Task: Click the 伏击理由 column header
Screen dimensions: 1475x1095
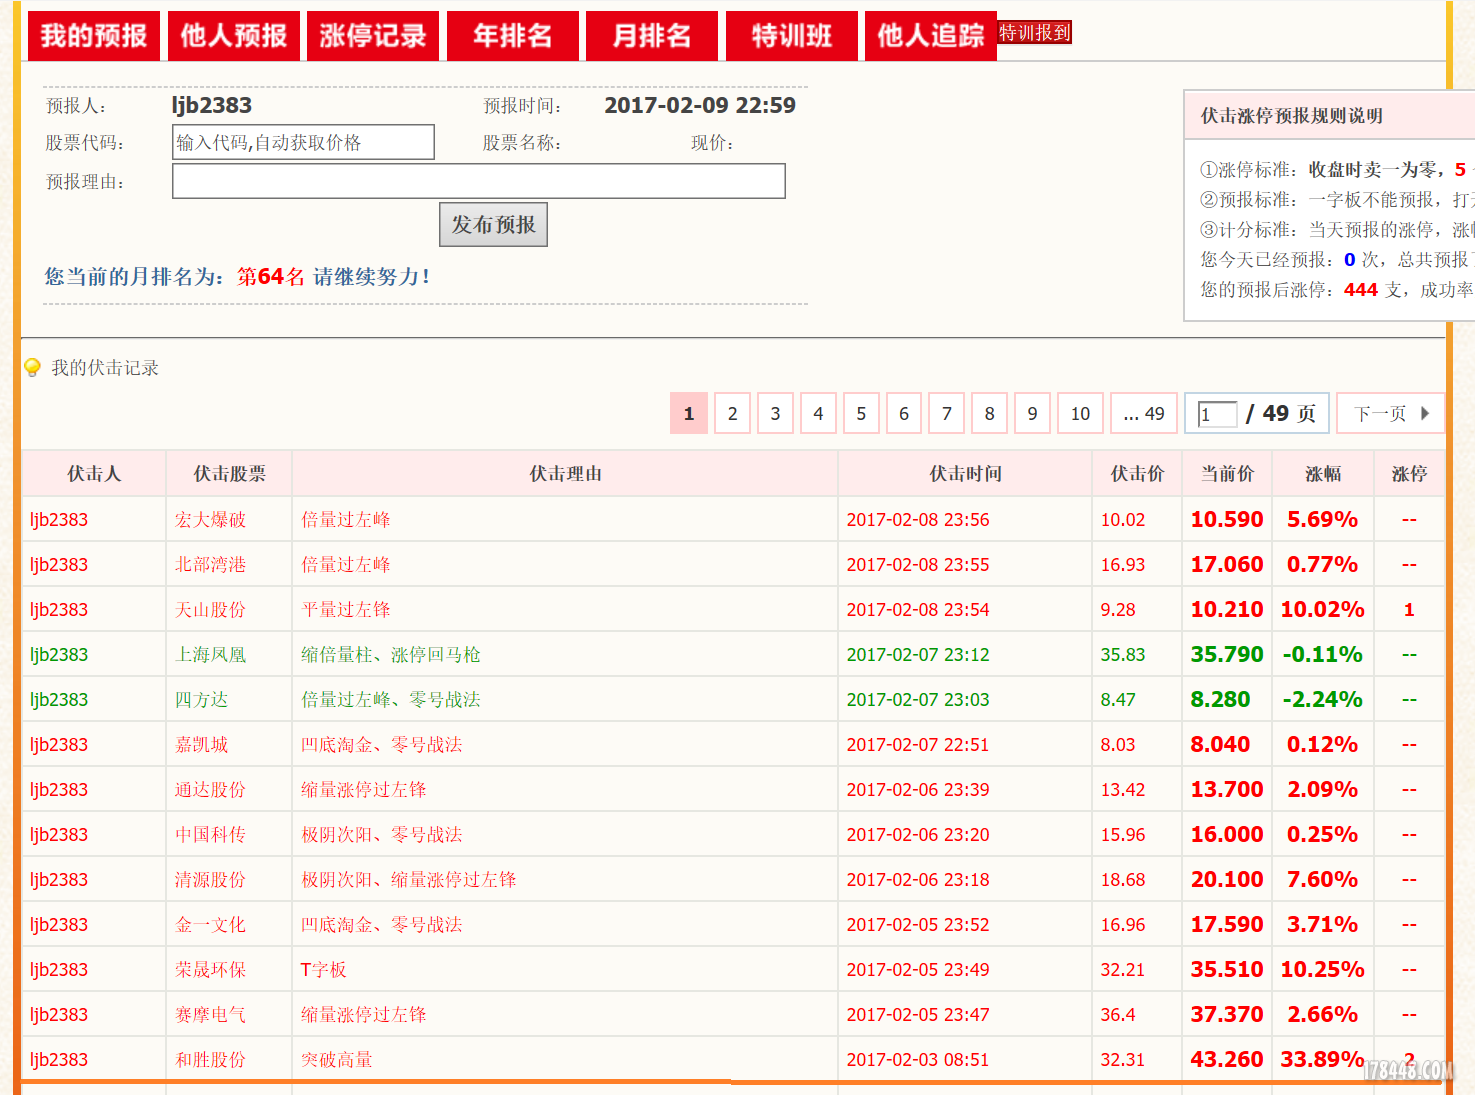Action: coord(566,474)
